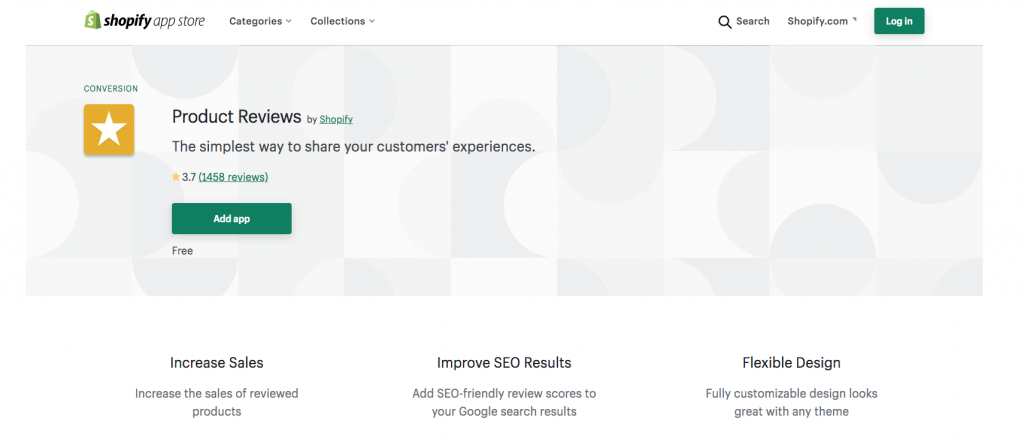
Task: Open the Shopify.com menu link
Action: coord(818,21)
